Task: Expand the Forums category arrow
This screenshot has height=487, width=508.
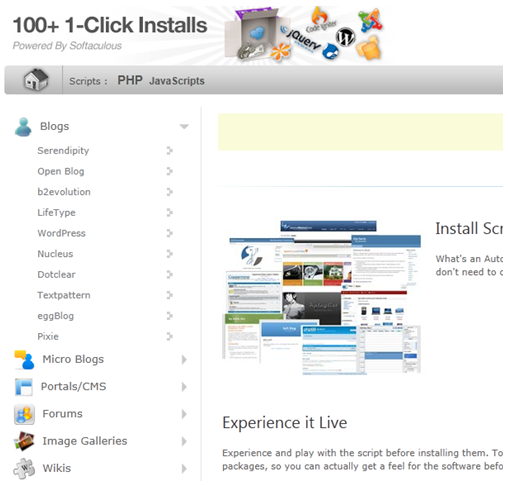Action: (184, 414)
